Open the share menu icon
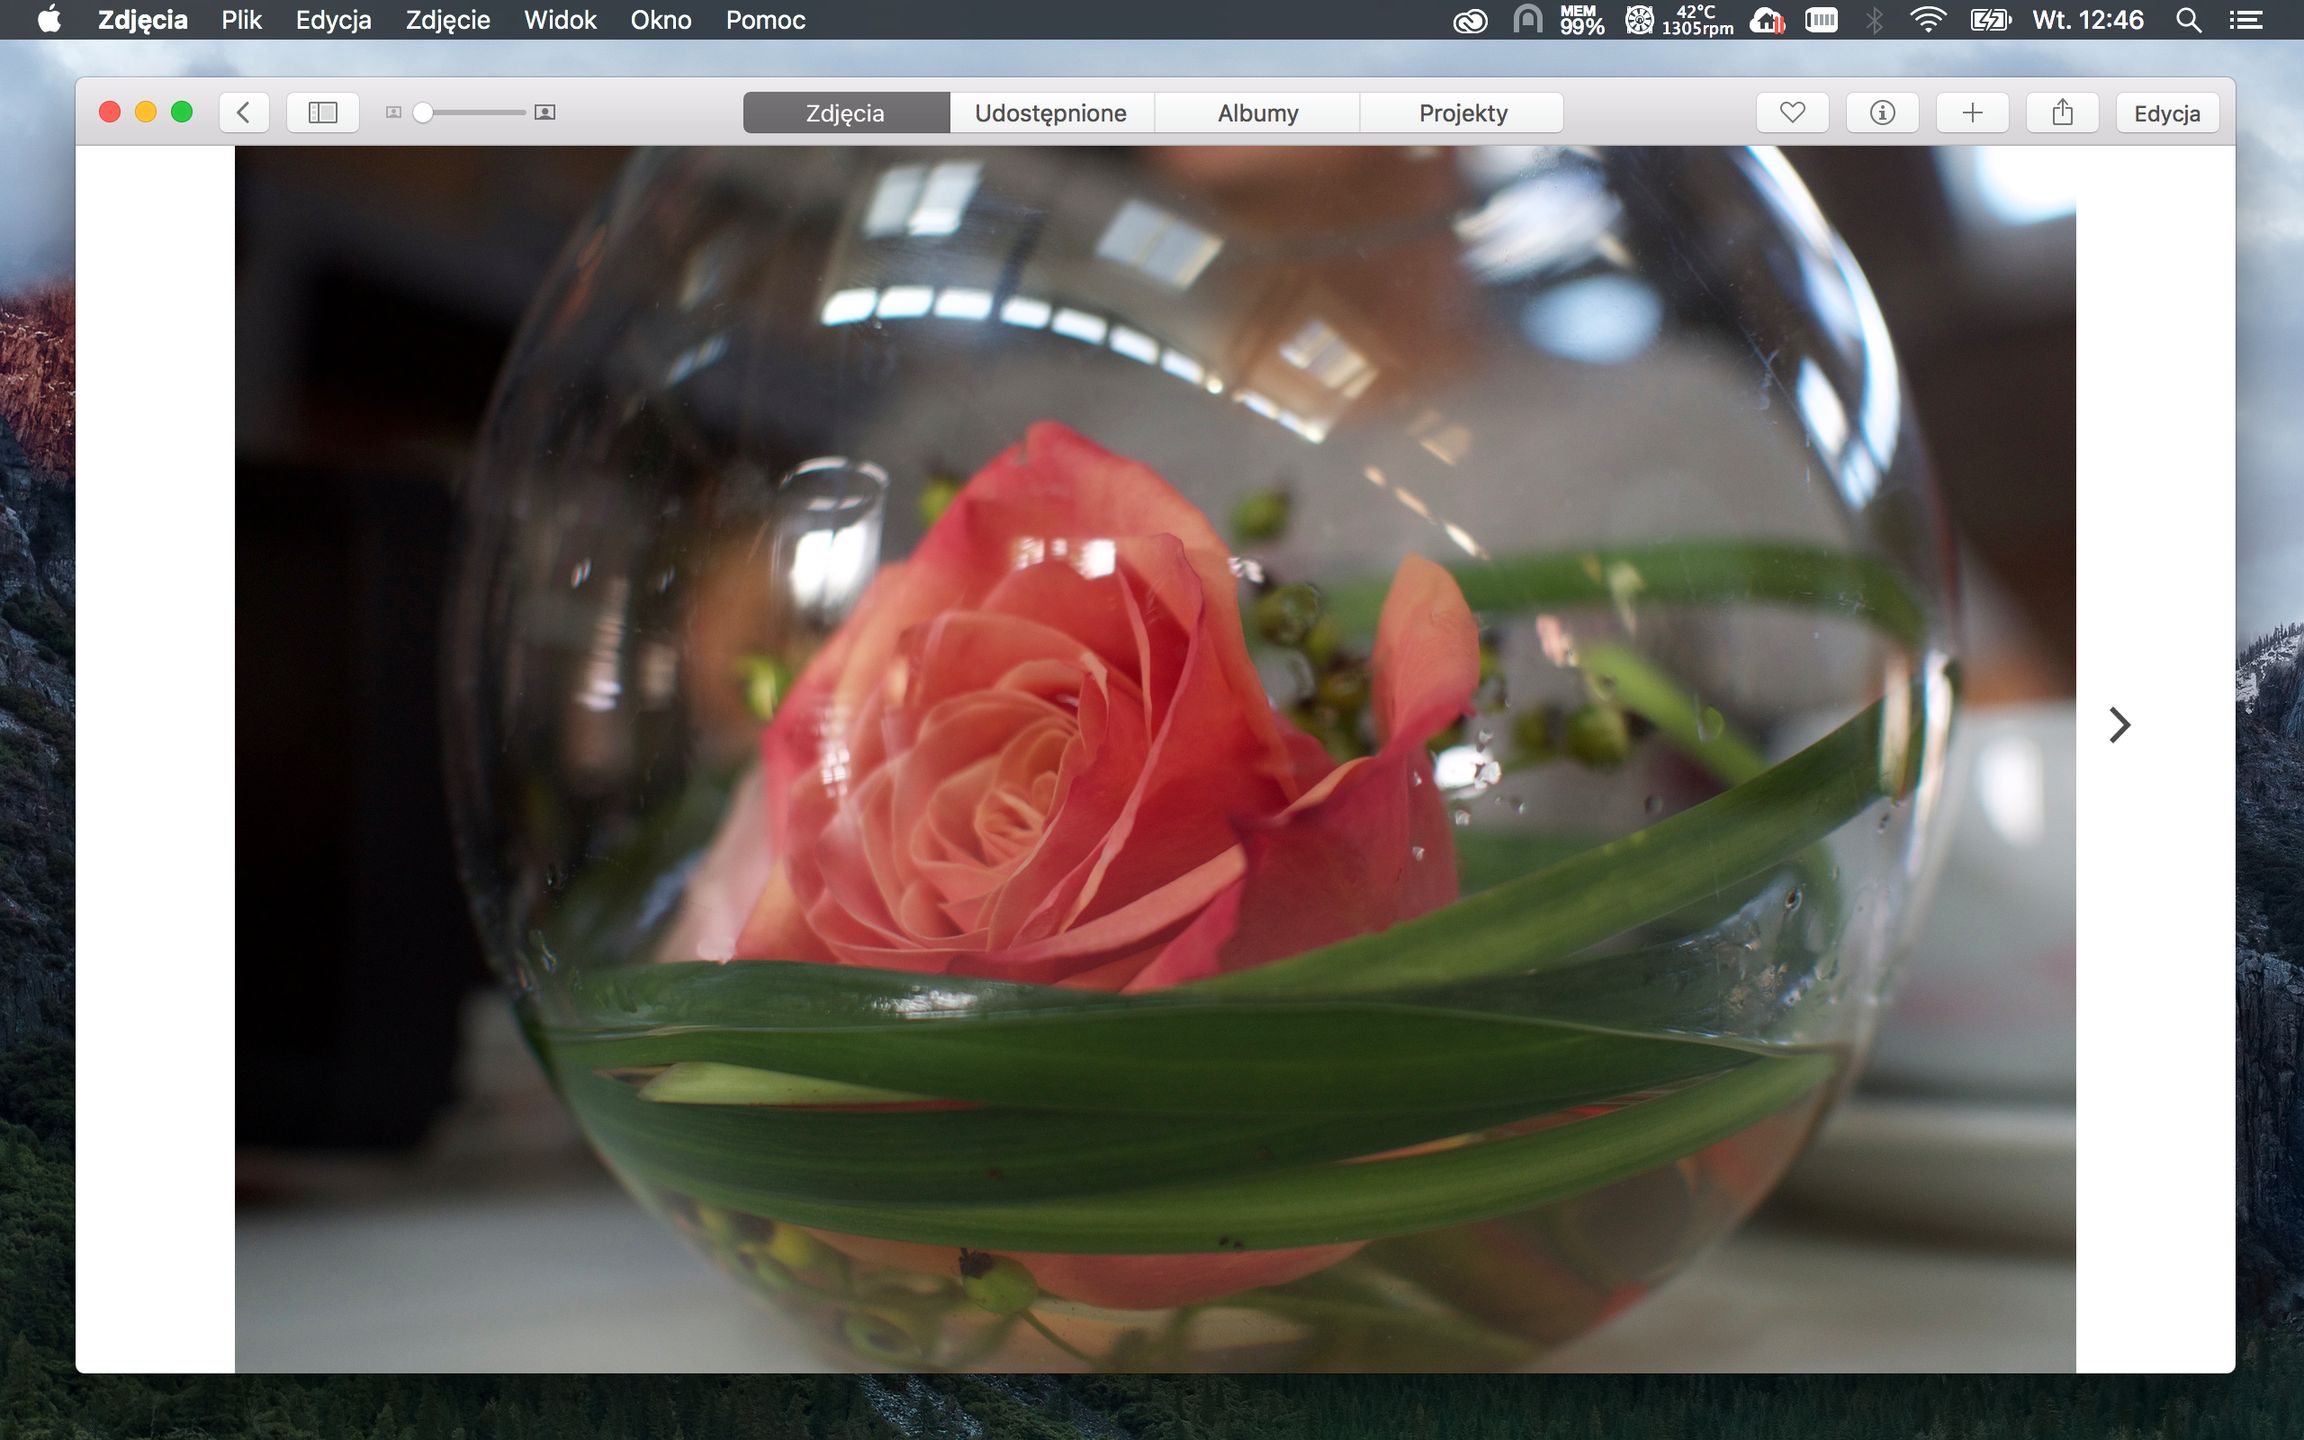 [2062, 113]
